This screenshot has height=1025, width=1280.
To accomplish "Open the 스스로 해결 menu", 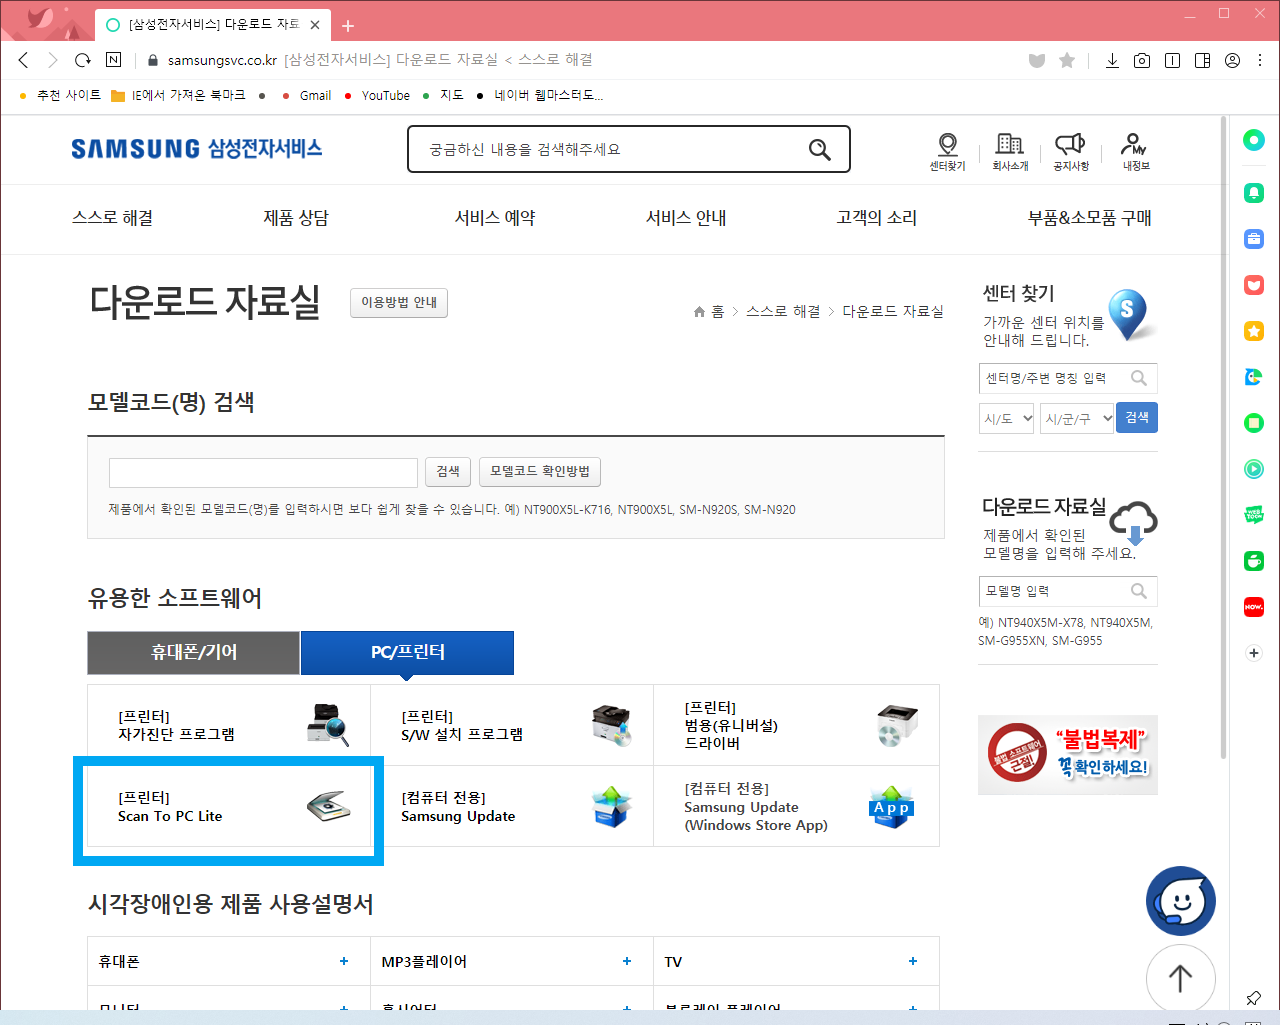I will [113, 218].
